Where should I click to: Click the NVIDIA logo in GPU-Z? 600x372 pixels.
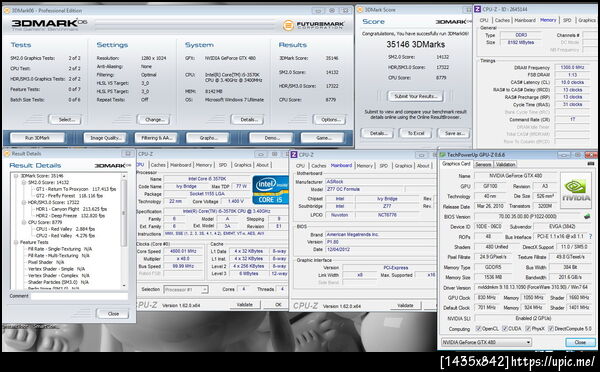[576, 190]
